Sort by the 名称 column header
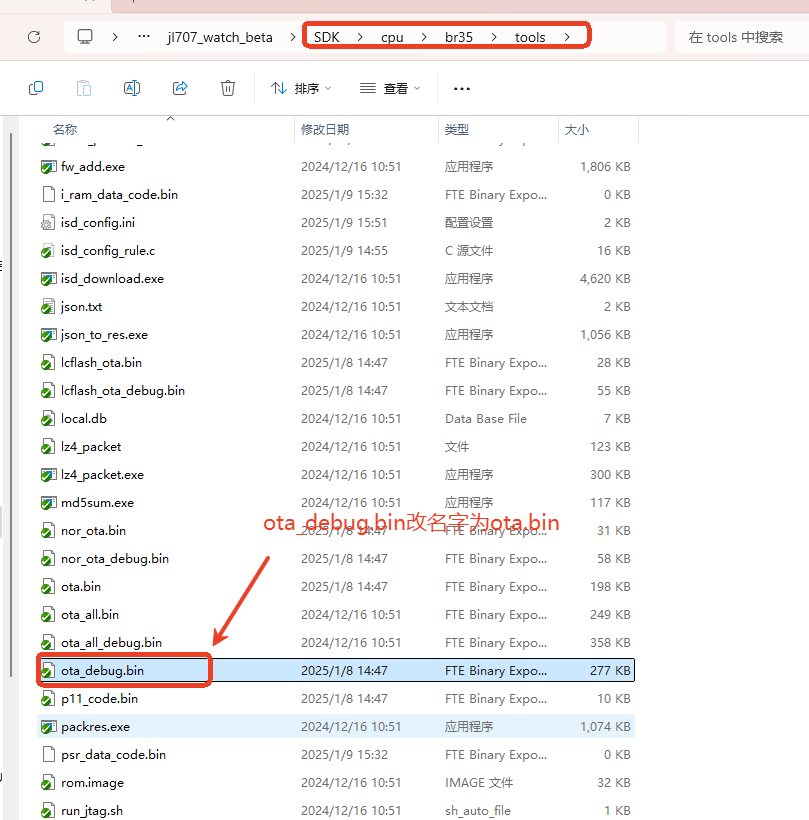Screen dimensions: 809x820 [65, 130]
